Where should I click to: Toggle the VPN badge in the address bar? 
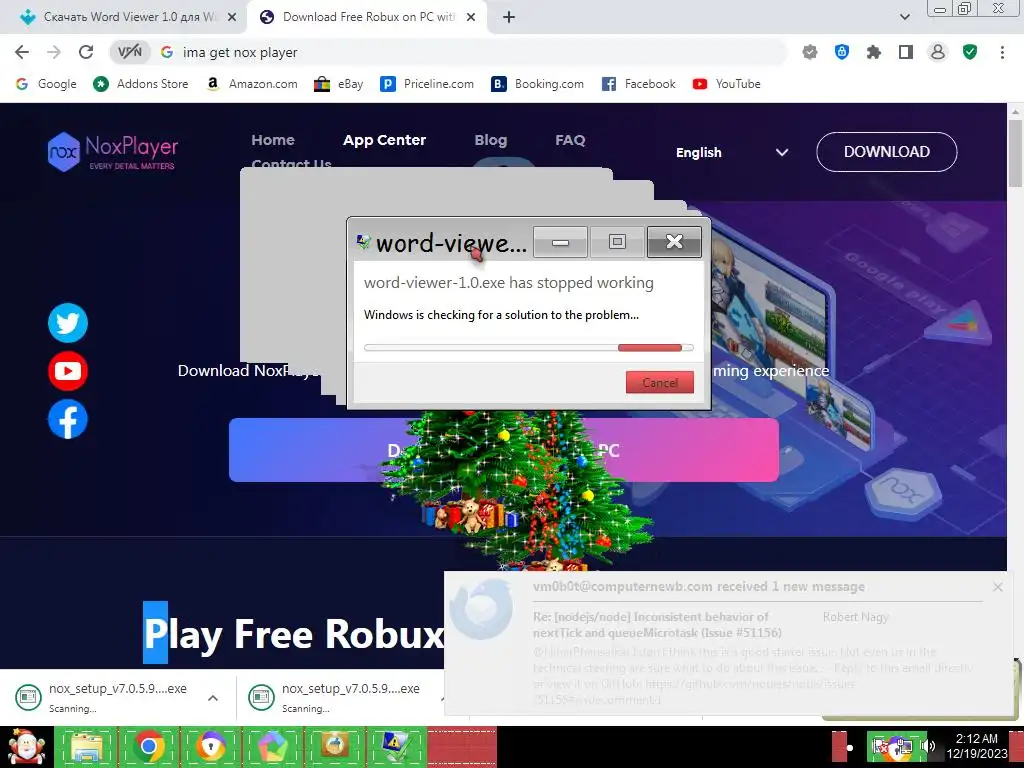pos(129,52)
